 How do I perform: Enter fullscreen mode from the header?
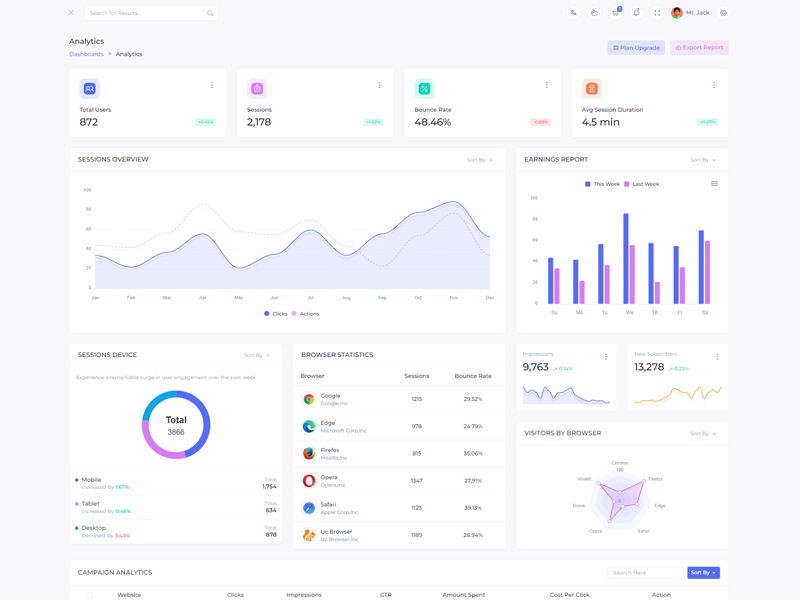[657, 13]
